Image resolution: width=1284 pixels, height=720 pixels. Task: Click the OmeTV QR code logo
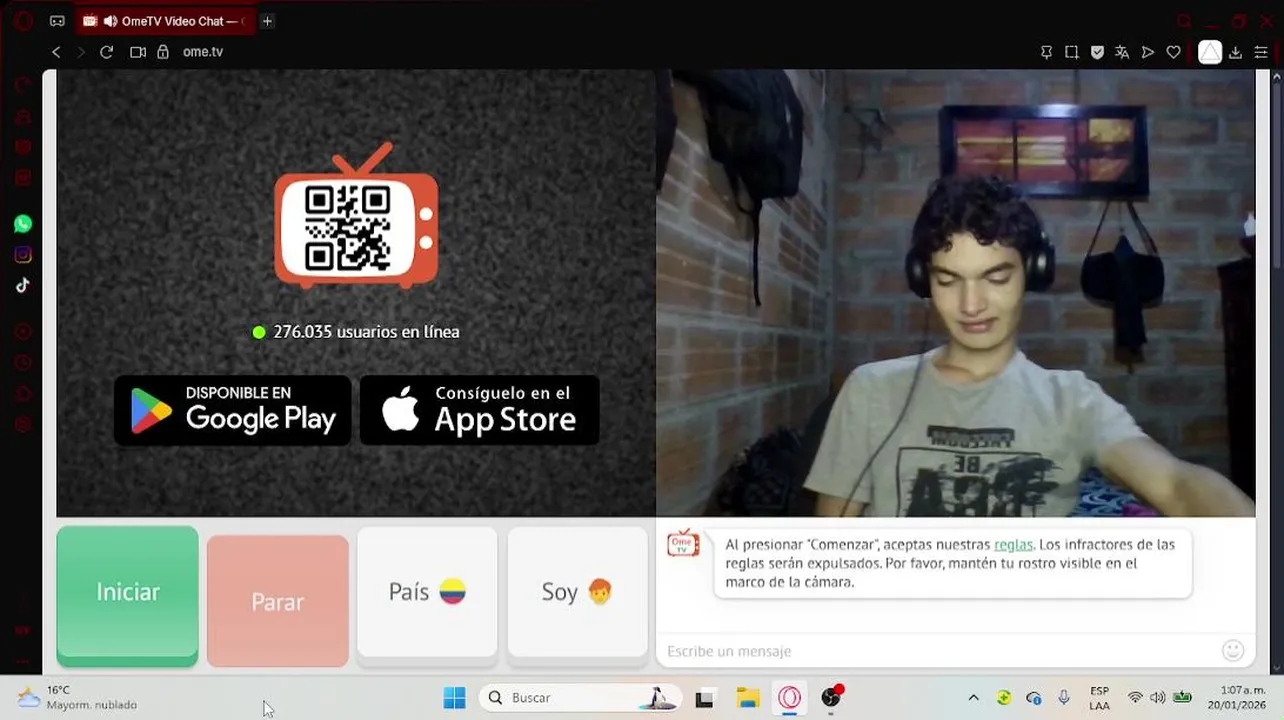356,216
